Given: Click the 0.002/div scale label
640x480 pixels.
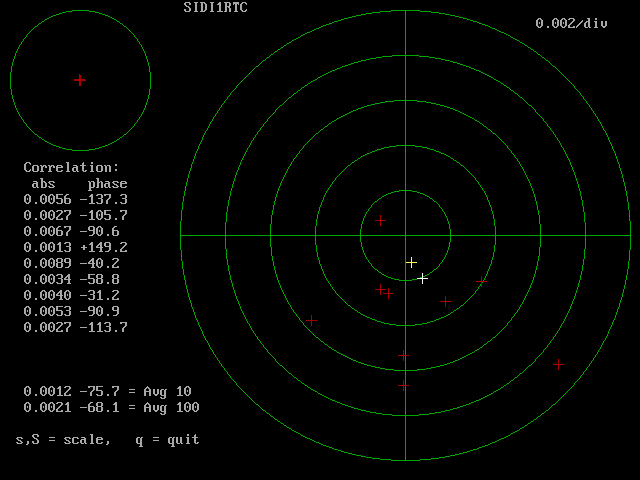Looking at the screenshot, I should [x=571, y=23].
